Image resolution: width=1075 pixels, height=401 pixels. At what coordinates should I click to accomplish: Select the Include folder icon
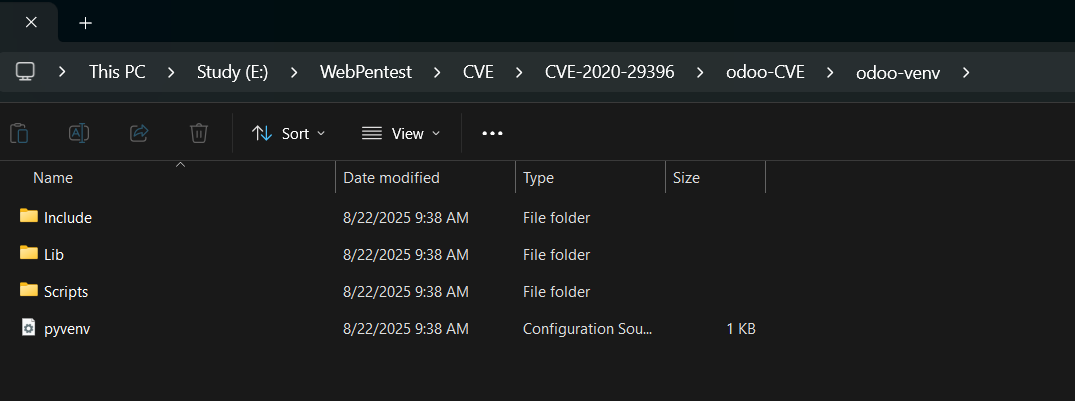coord(29,217)
